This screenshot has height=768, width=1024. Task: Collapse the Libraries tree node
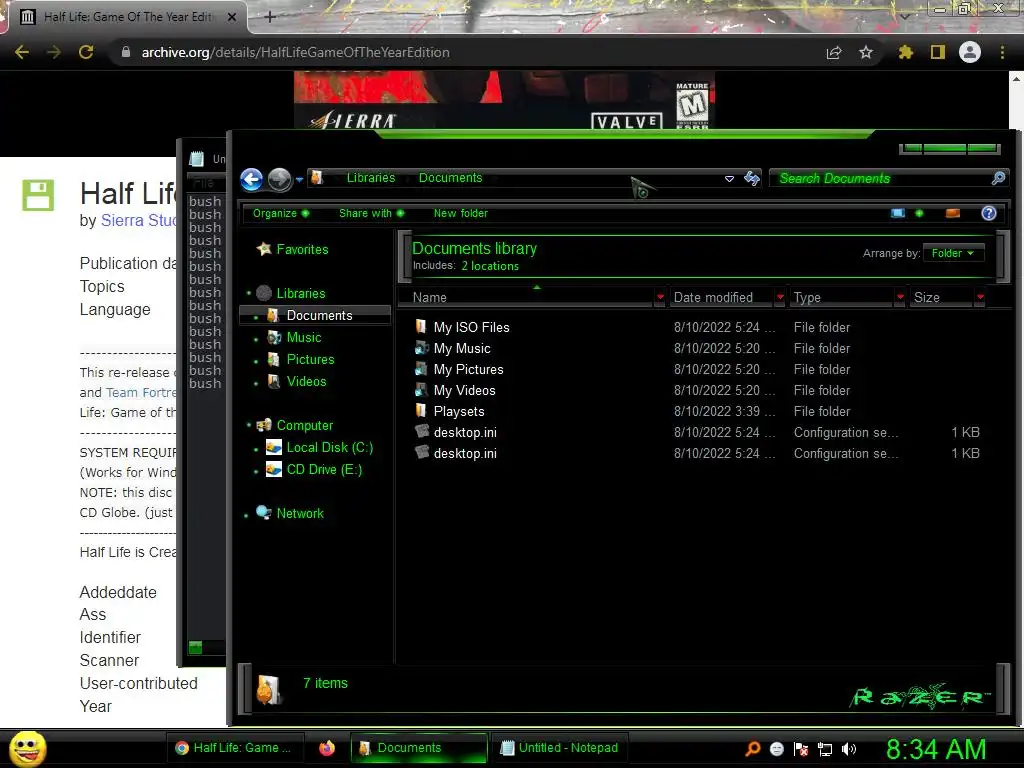(248, 293)
